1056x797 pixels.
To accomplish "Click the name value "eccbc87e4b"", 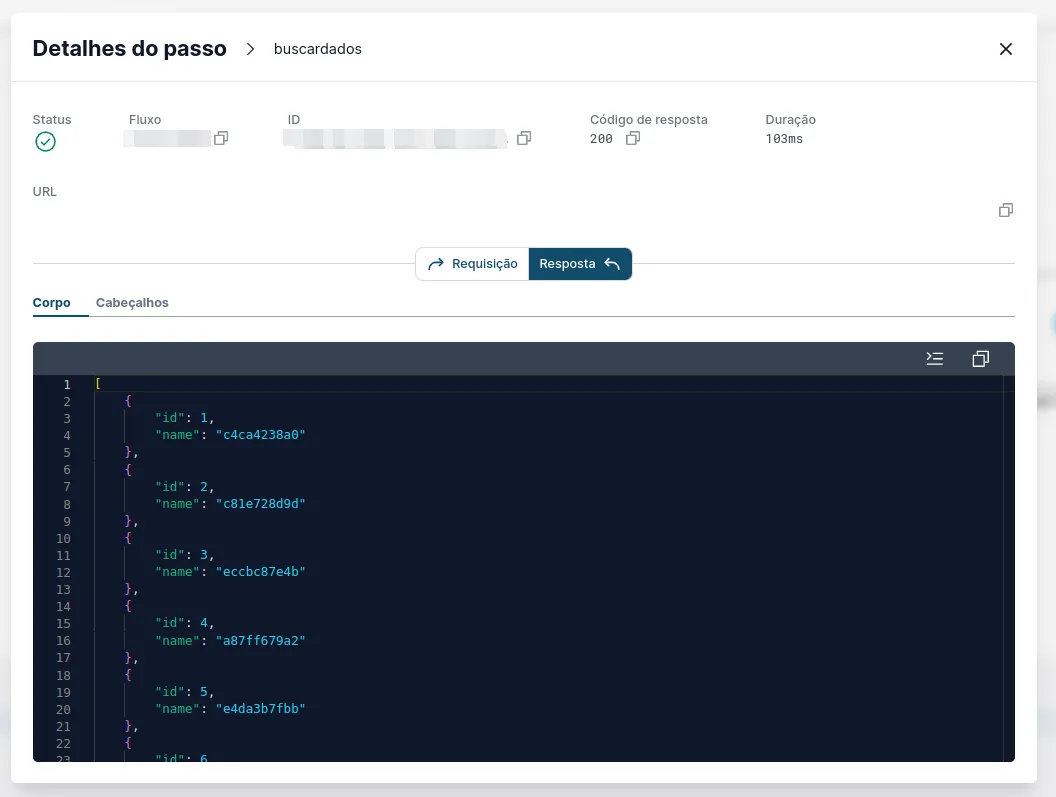I will [261, 571].
